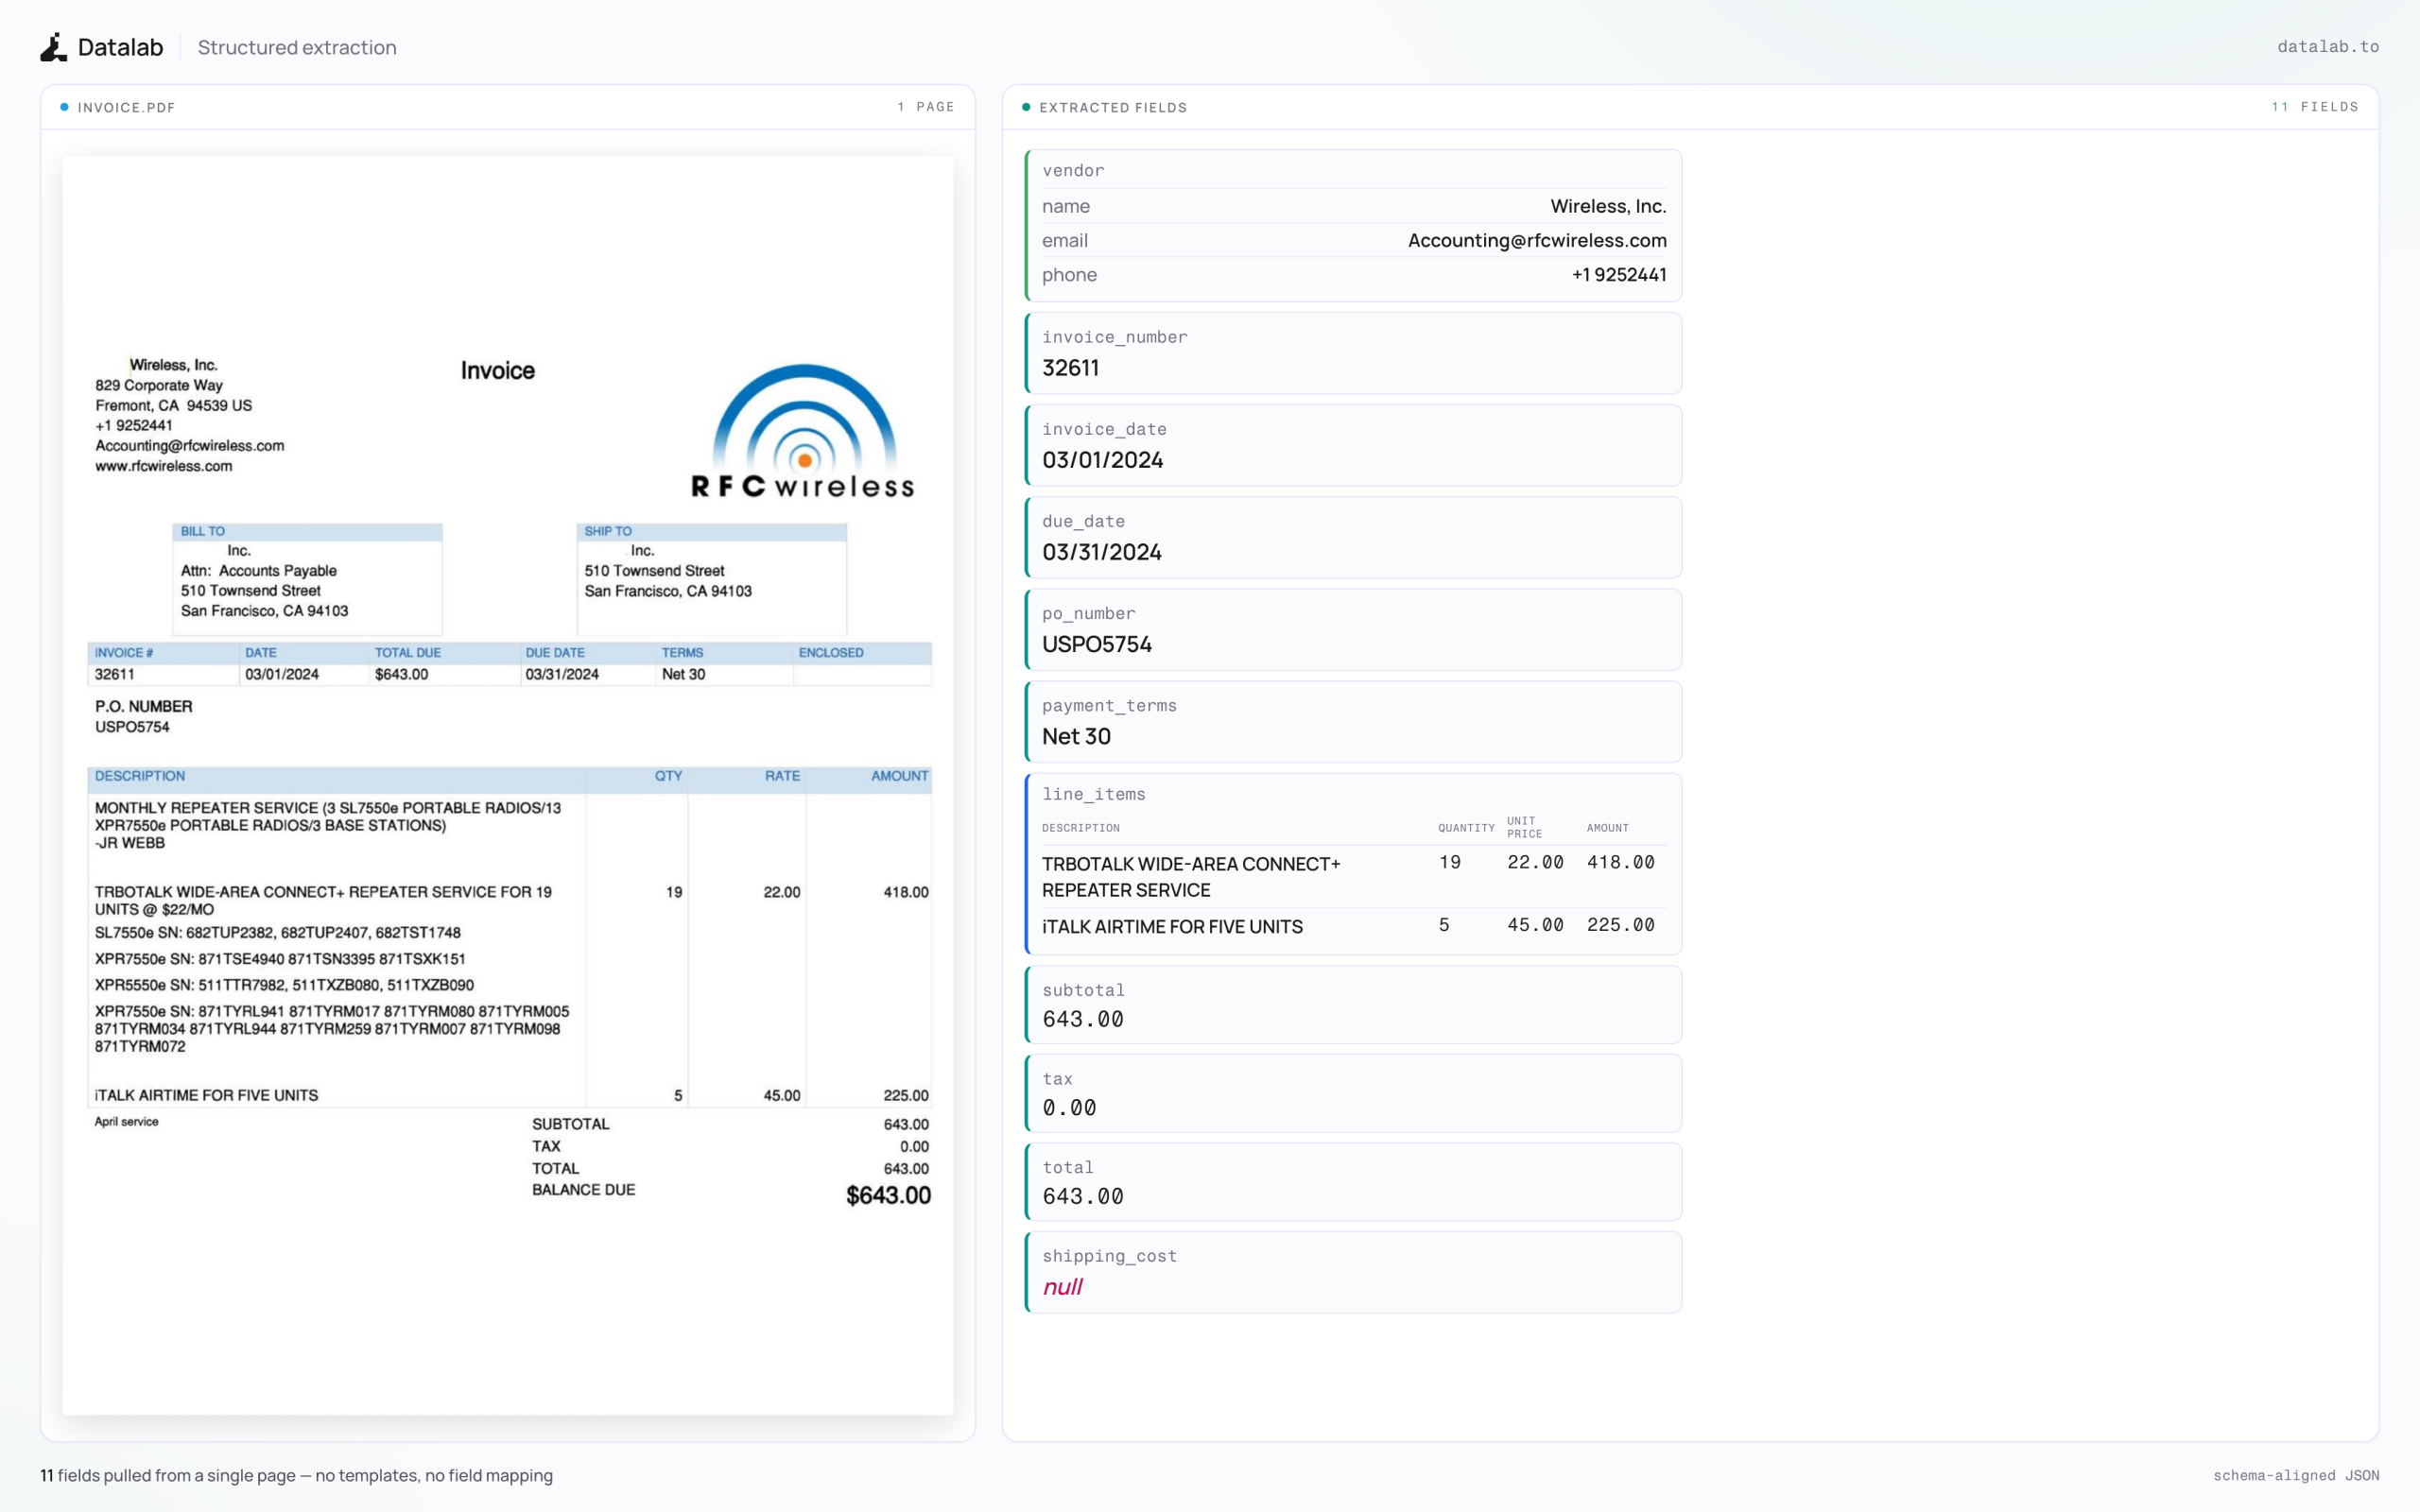Click the QUANTITY column header

tap(1466, 828)
